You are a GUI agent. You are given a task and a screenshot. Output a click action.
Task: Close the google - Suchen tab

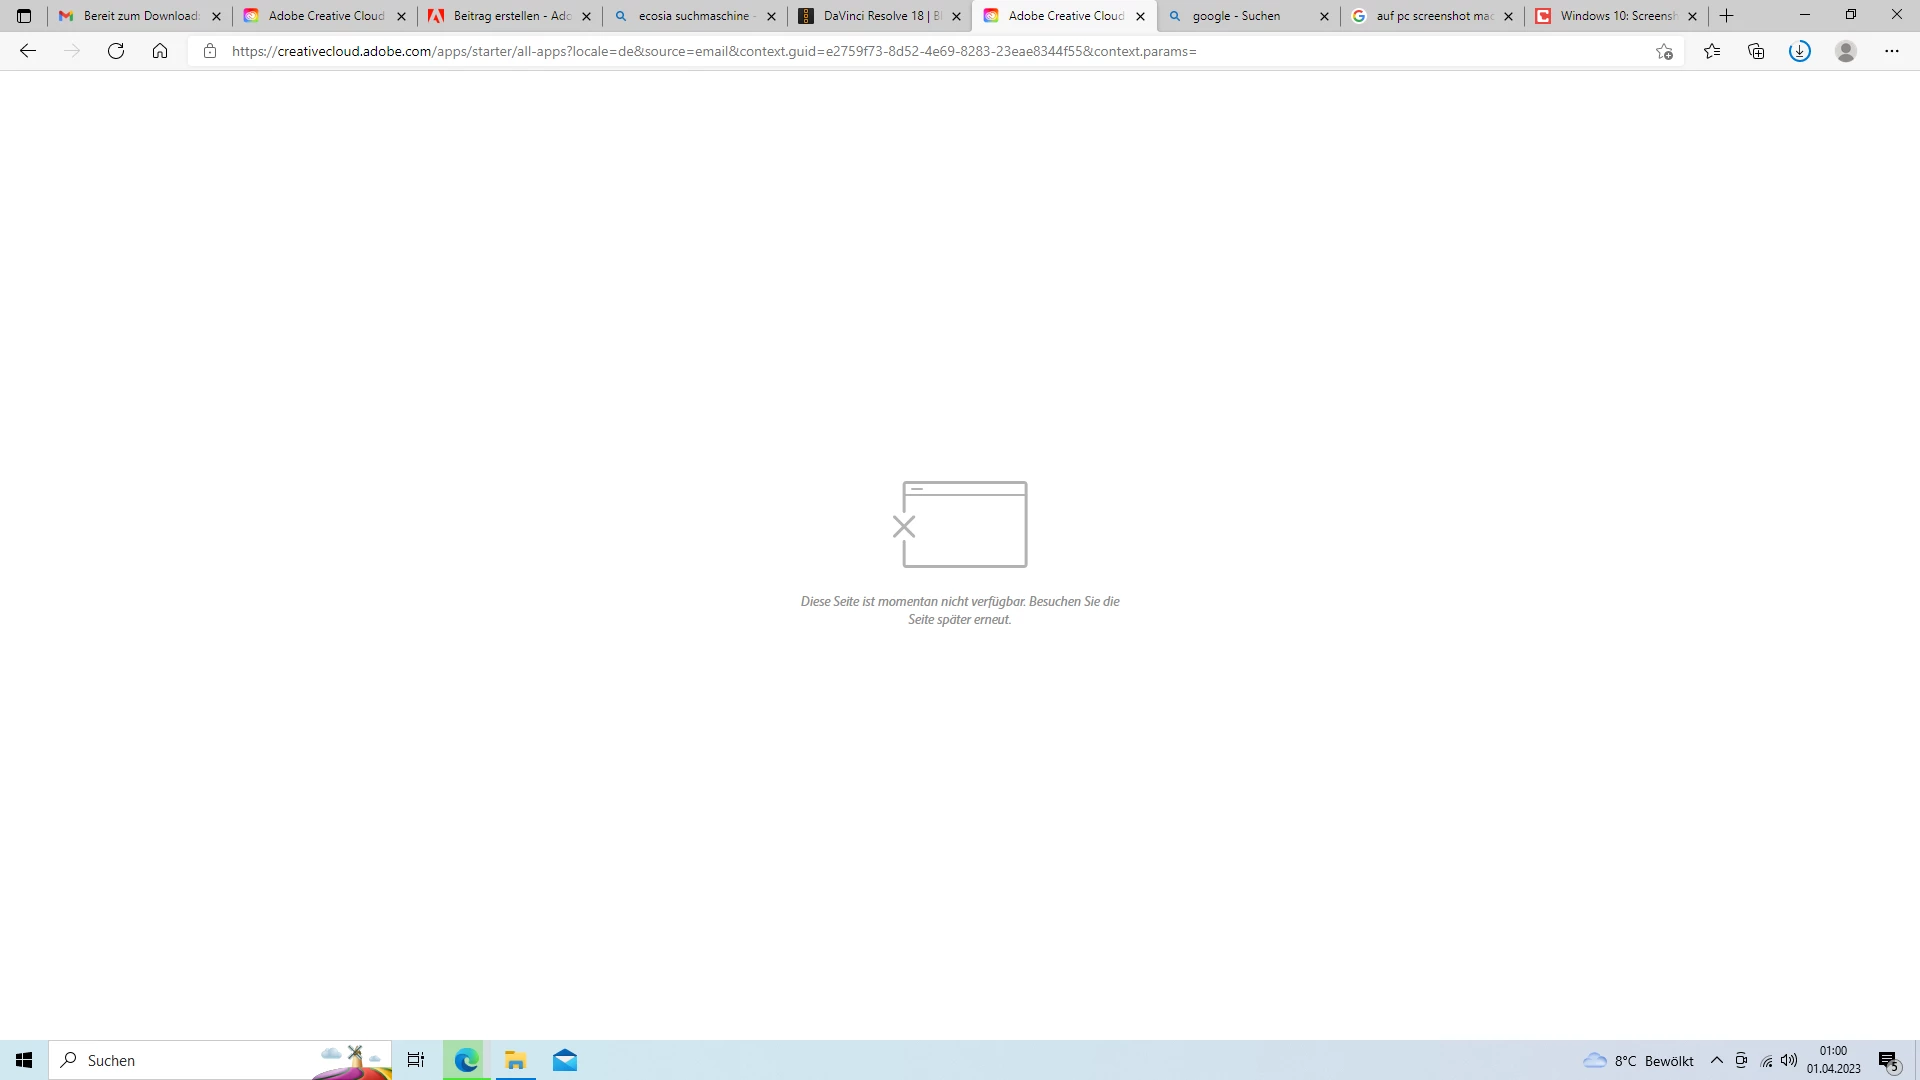click(x=1325, y=16)
